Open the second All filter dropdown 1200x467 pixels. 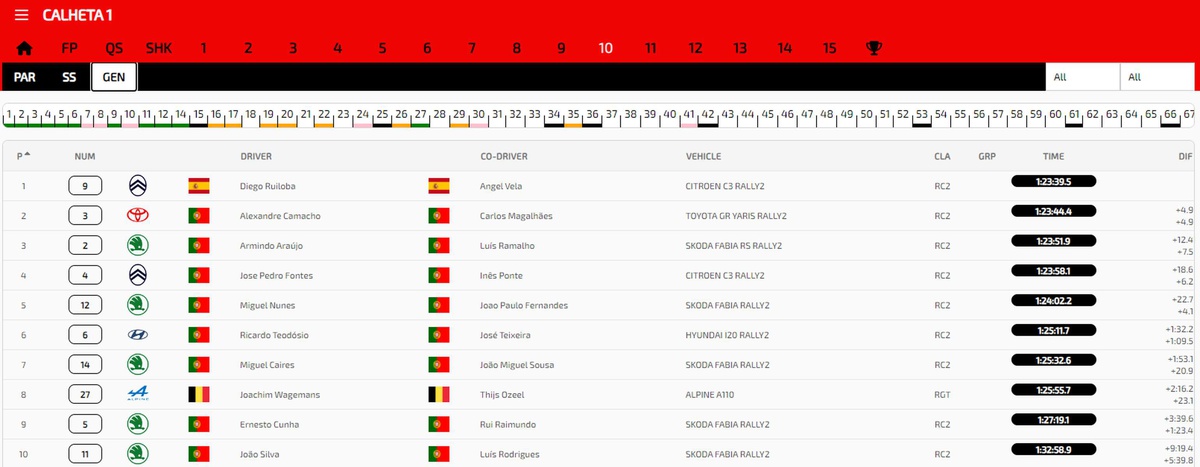[1157, 77]
